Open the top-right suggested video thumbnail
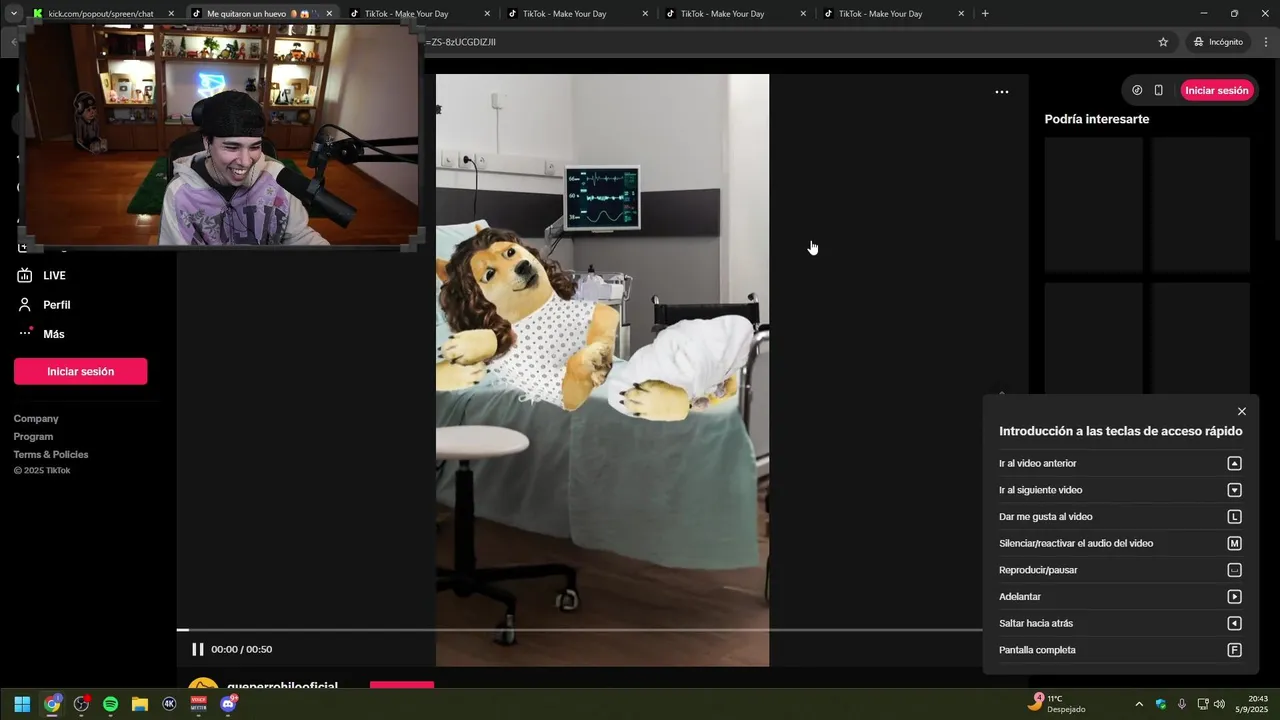Viewport: 1280px width, 720px height. (1200, 205)
